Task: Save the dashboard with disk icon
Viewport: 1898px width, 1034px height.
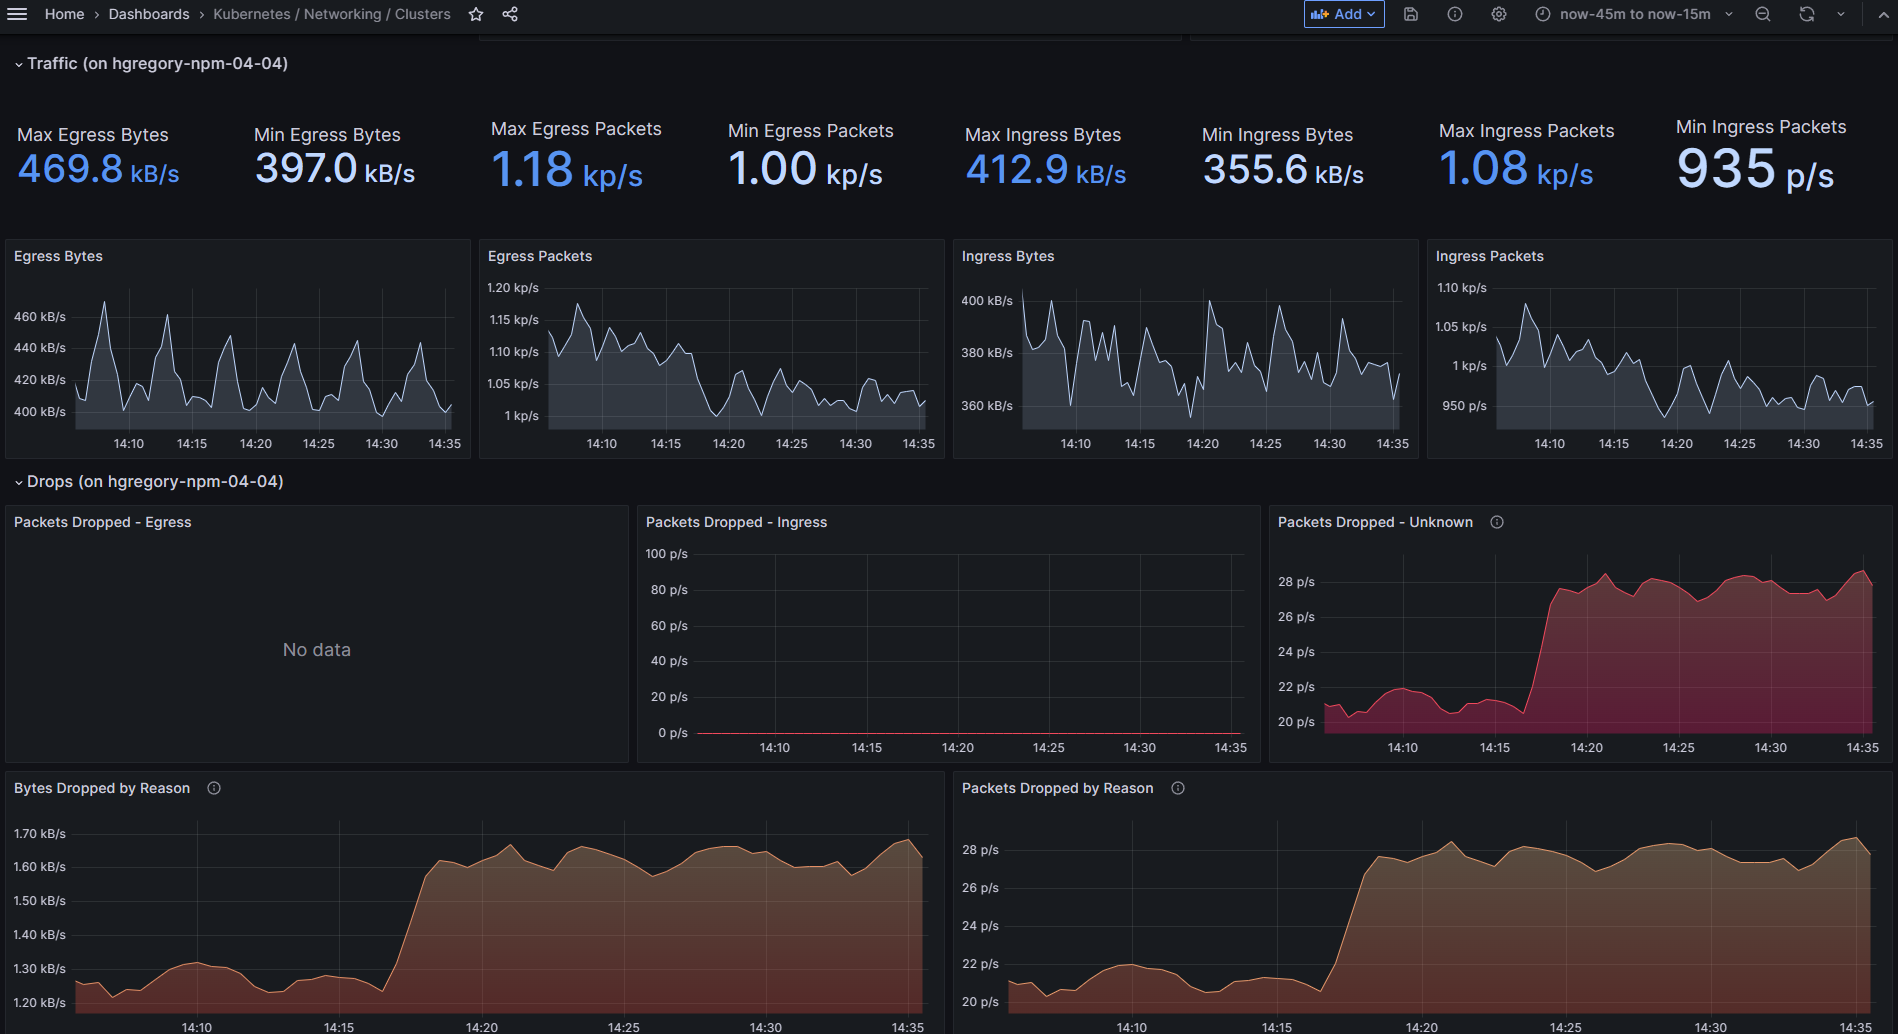Action: pos(1411,14)
